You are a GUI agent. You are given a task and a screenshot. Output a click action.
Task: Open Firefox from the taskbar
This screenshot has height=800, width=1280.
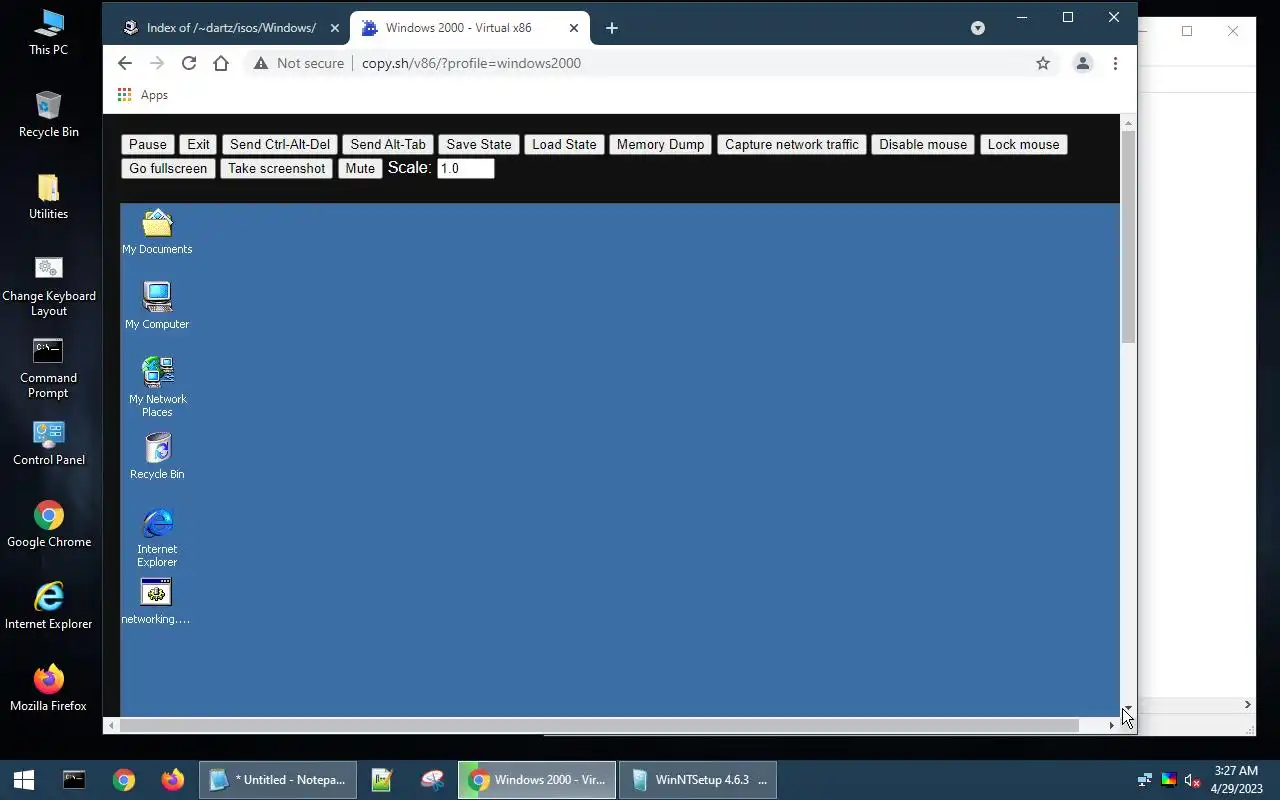click(173, 780)
